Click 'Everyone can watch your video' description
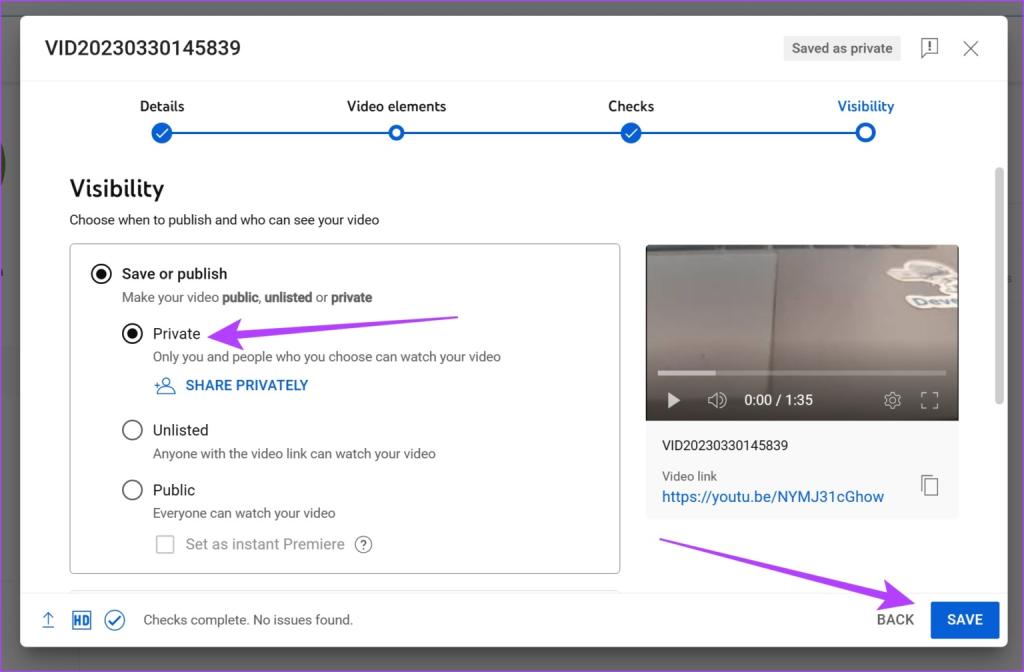The height and width of the screenshot is (672, 1024). click(x=244, y=513)
